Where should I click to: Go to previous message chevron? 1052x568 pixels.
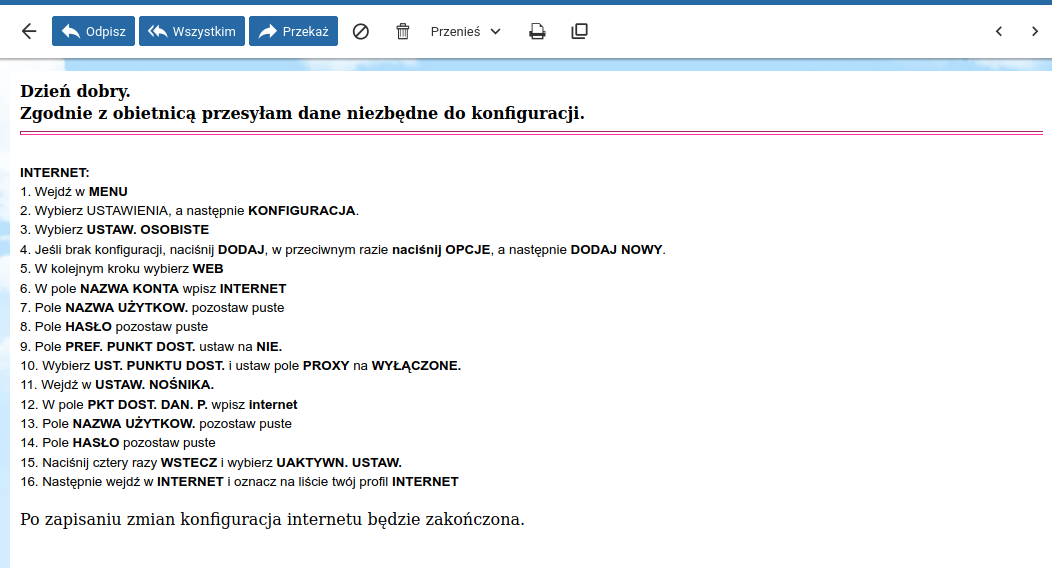[998, 31]
